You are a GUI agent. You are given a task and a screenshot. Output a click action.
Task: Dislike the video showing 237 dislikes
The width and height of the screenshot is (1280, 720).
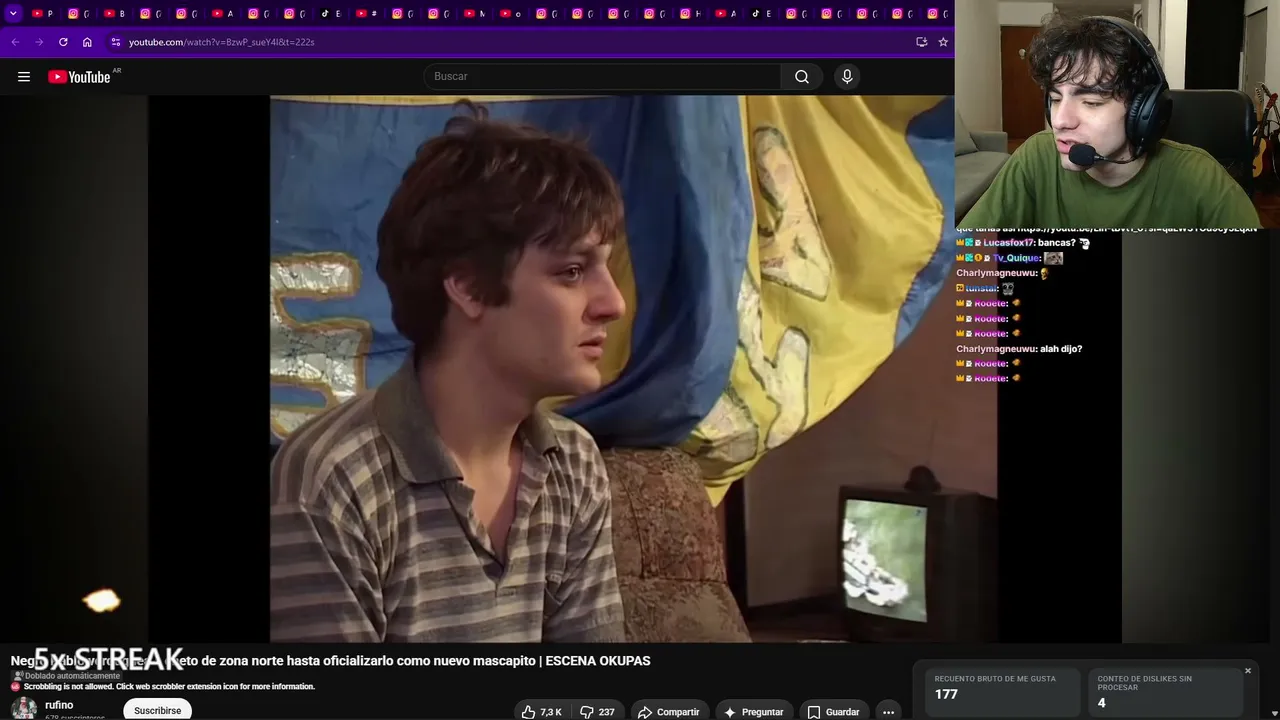coord(597,712)
